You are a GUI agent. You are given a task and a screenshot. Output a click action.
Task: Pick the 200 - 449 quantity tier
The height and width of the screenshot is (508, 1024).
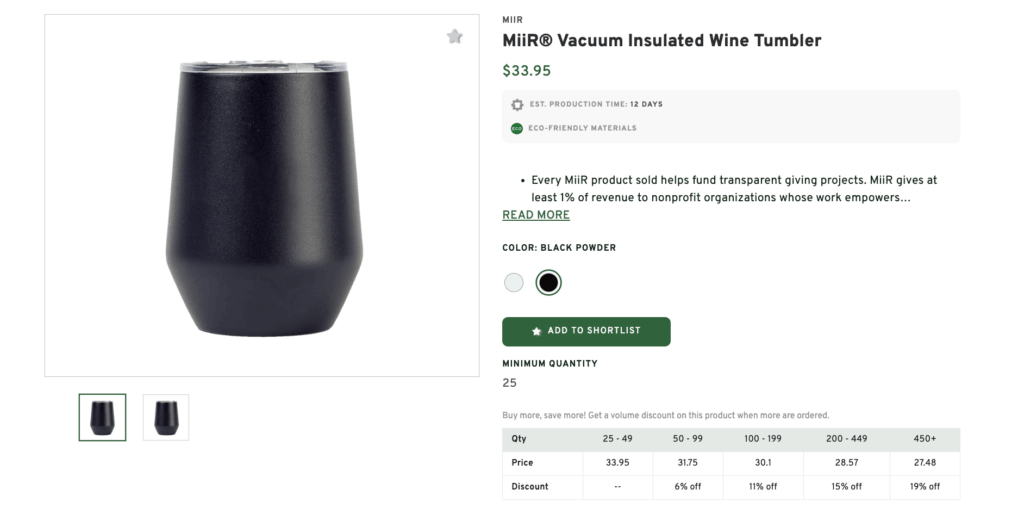[845, 439]
